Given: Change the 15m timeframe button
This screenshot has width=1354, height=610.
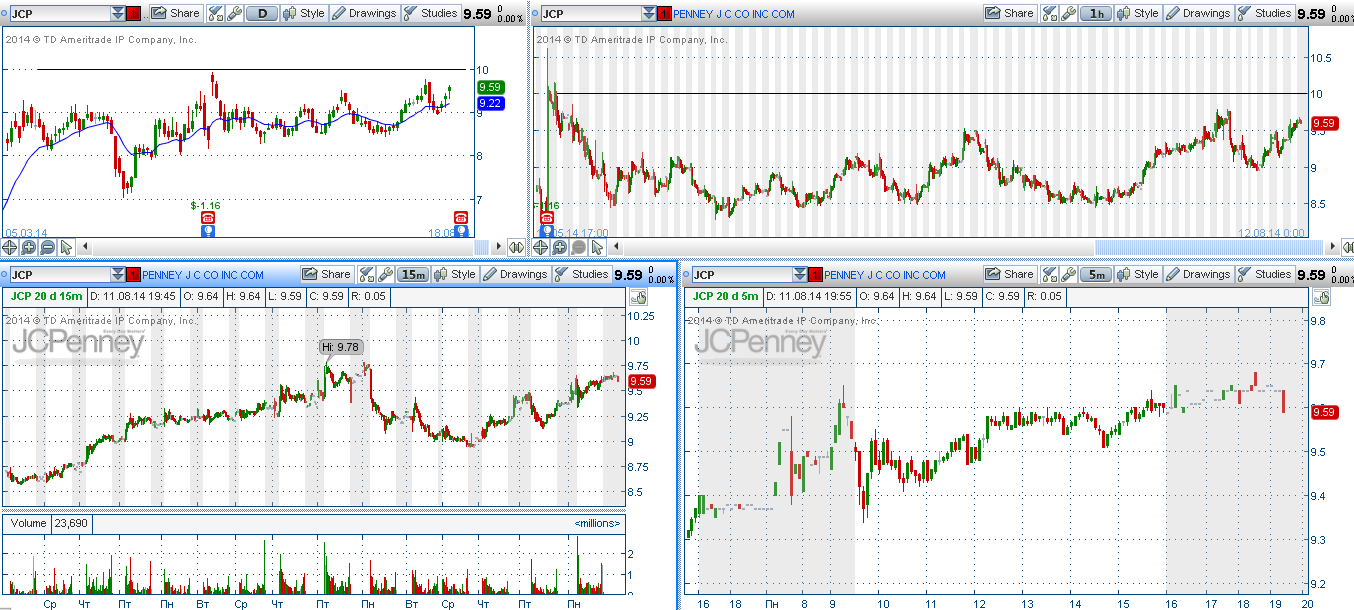Looking at the screenshot, I should coord(413,275).
